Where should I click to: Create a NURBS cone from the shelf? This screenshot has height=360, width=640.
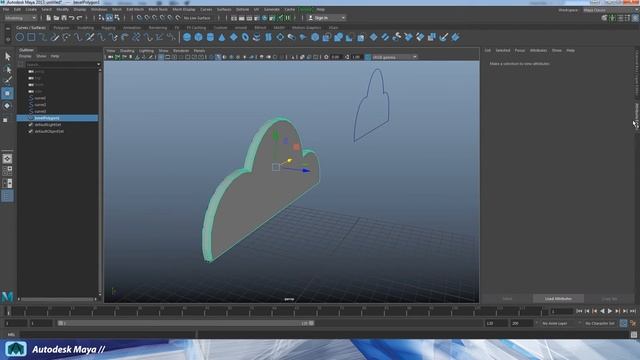coord(222,37)
